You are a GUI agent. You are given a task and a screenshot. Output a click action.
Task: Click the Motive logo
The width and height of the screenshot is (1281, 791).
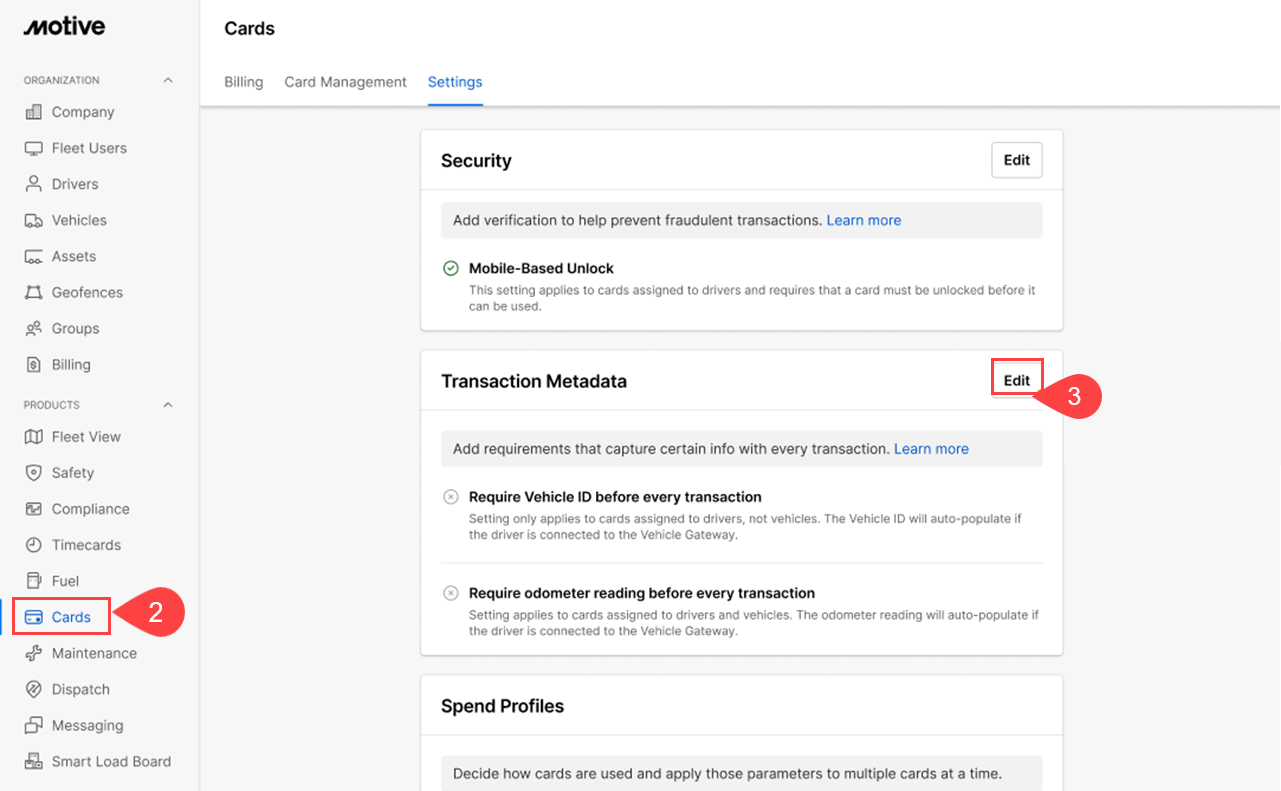(64, 27)
